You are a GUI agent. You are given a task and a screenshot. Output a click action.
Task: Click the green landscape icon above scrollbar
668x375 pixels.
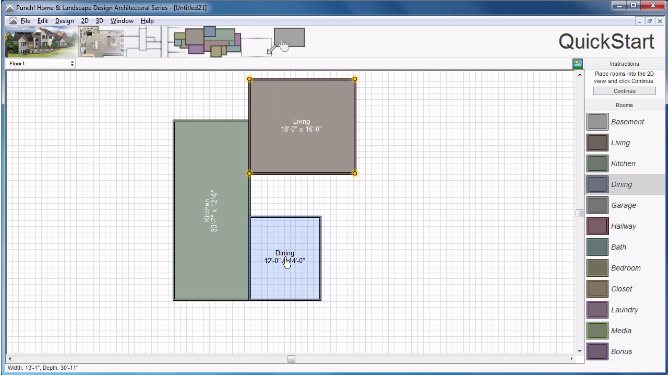577,63
